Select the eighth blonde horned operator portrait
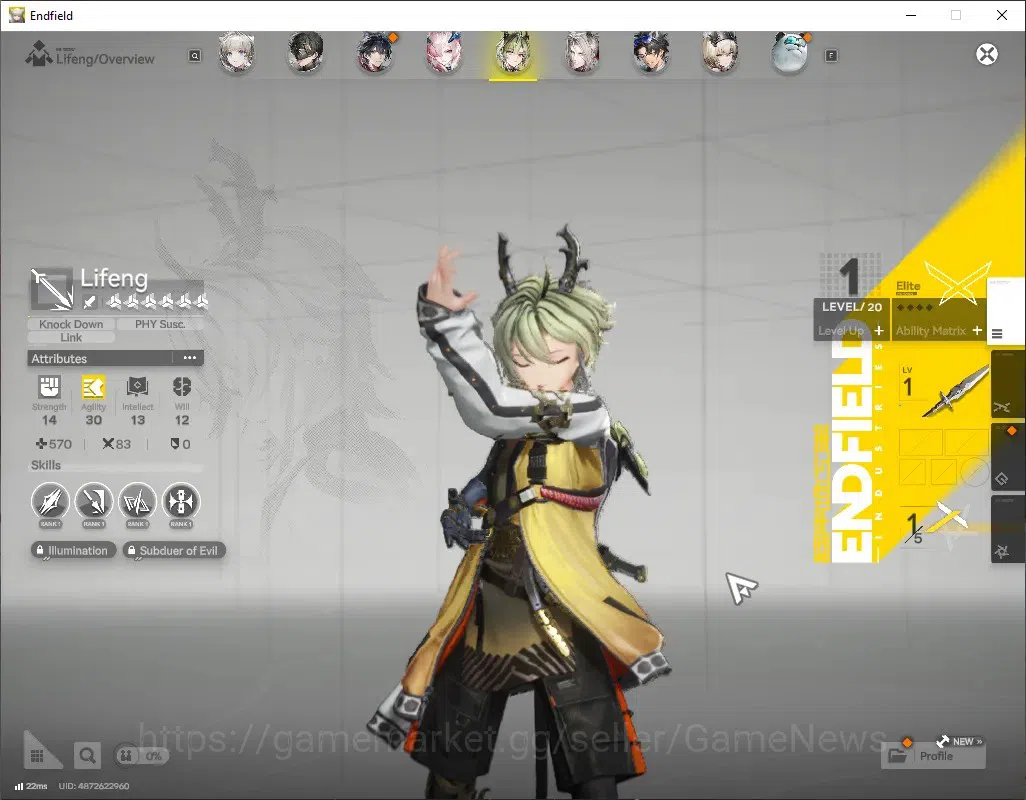The width and height of the screenshot is (1026, 800). click(x=720, y=52)
